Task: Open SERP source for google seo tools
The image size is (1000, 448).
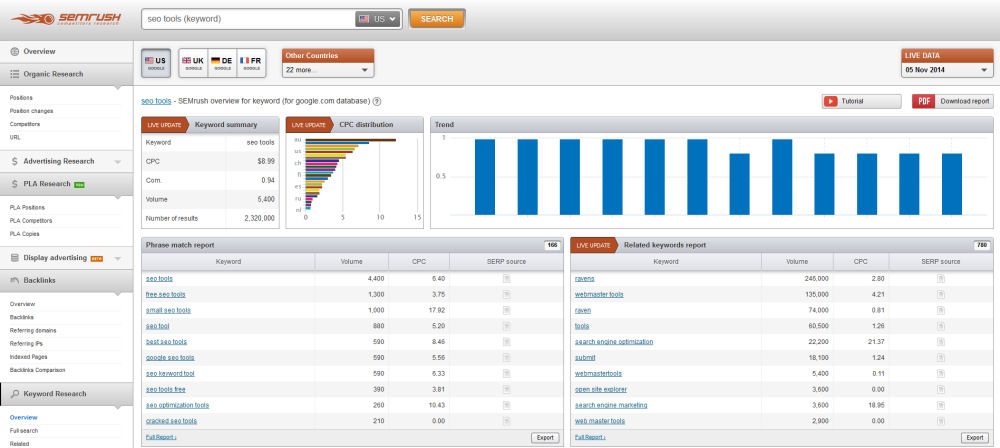Action: (x=506, y=358)
